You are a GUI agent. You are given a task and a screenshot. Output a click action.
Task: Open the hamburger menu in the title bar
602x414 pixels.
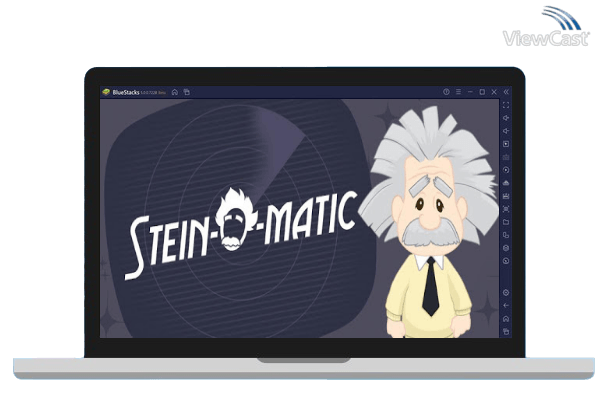[458, 92]
